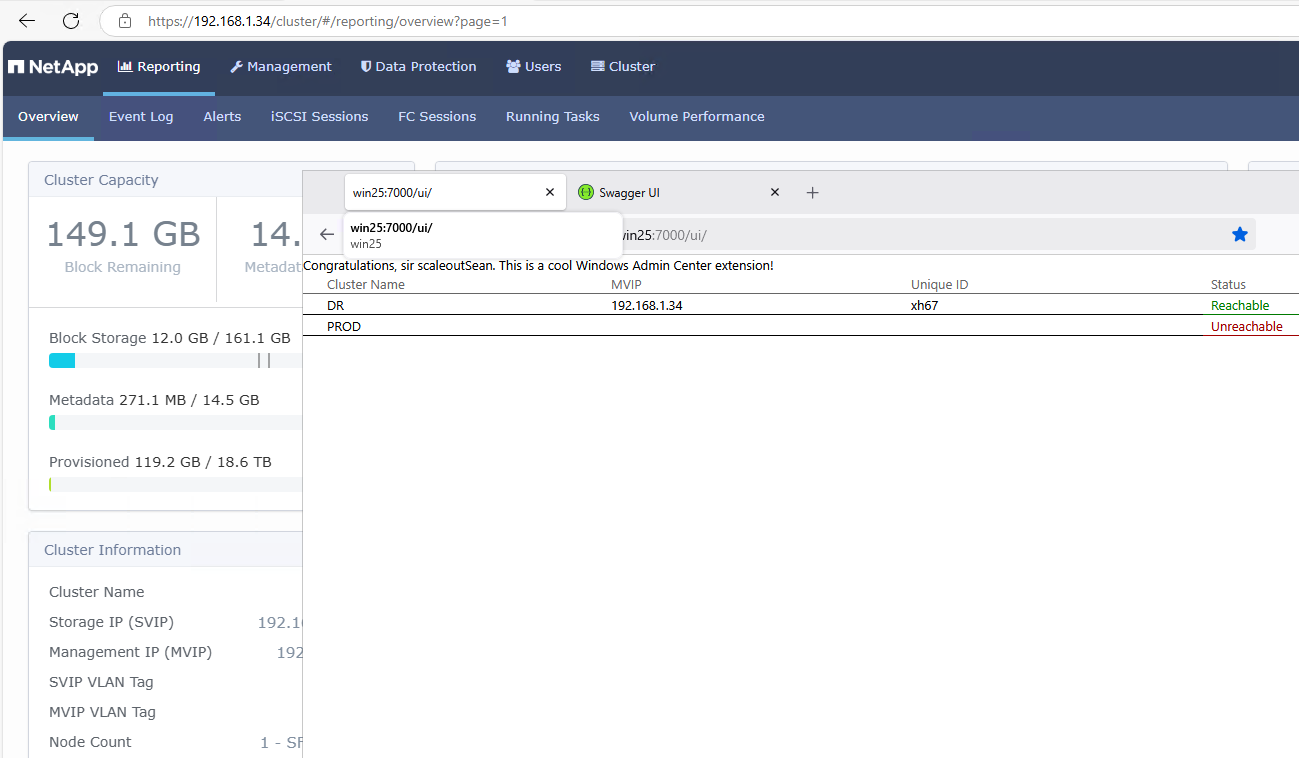Click the NetApp logo
Image resolution: width=1299 pixels, height=758 pixels.
pyautogui.click(x=53, y=67)
